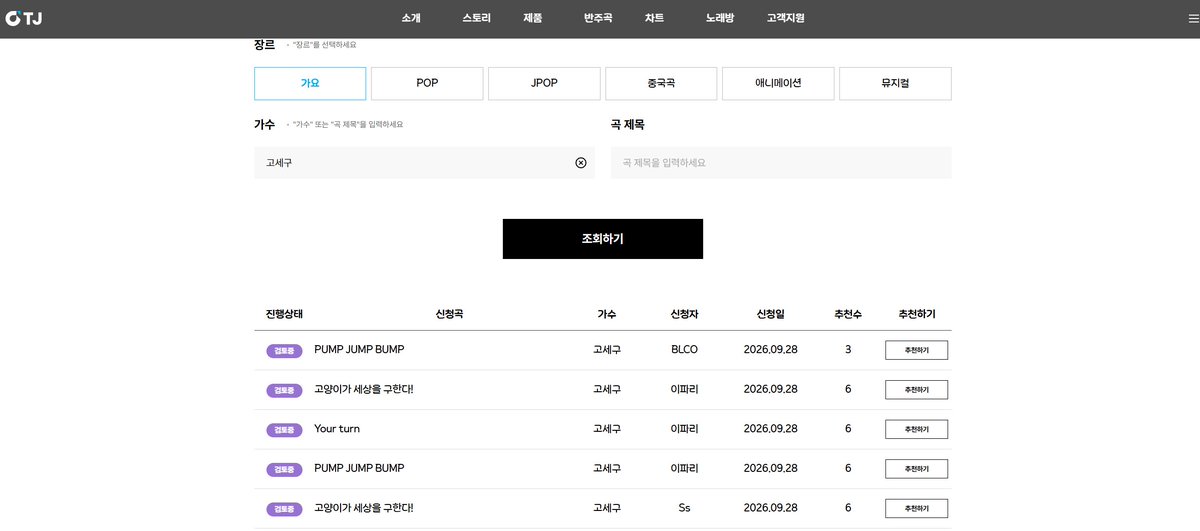Click requester name Ss
This screenshot has width=1200, height=531.
(684, 508)
